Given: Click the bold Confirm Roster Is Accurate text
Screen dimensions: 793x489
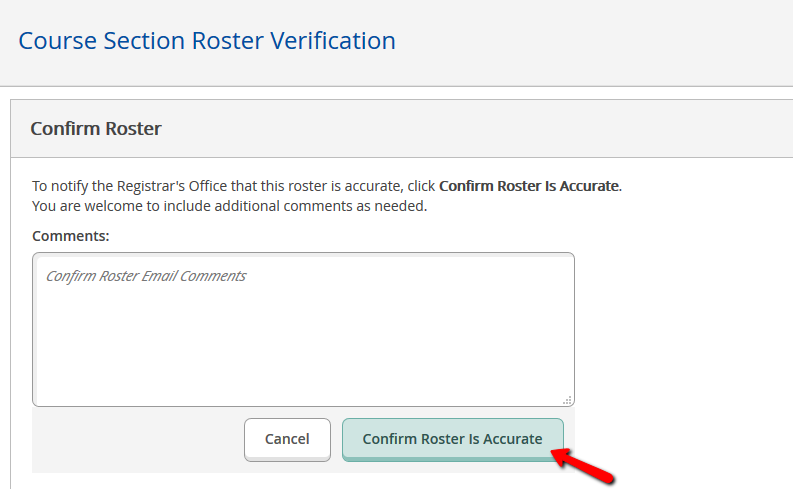Looking at the screenshot, I should click(529, 186).
